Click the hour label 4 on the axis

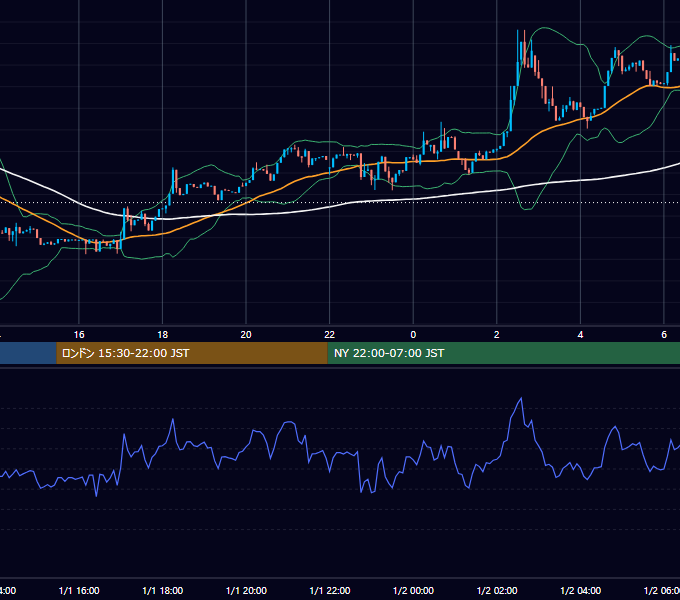click(580, 335)
